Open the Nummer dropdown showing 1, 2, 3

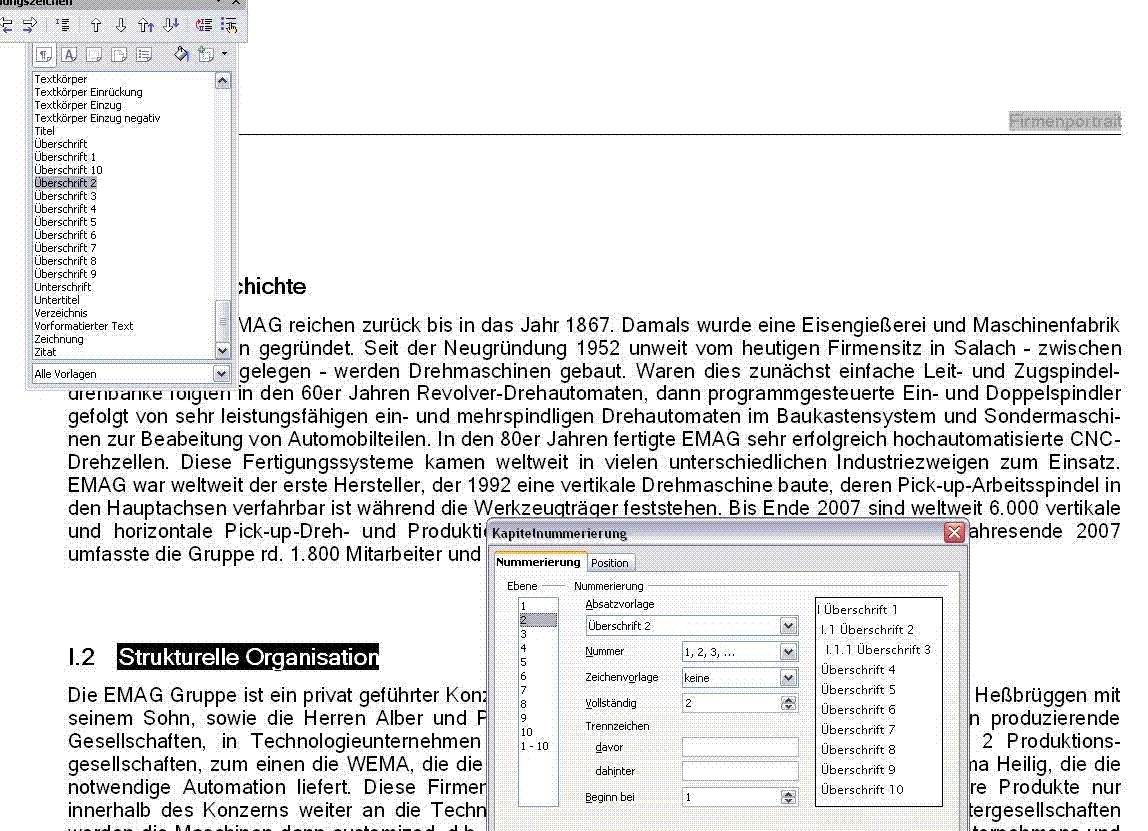(x=789, y=651)
